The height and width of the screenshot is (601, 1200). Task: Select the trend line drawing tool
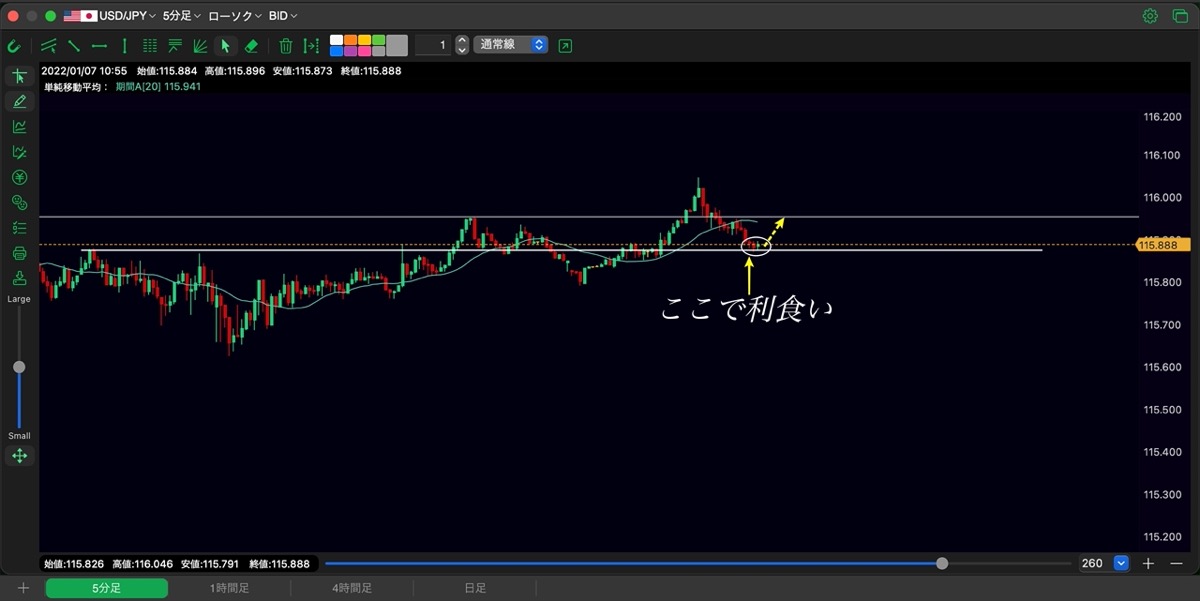pyautogui.click(x=74, y=45)
